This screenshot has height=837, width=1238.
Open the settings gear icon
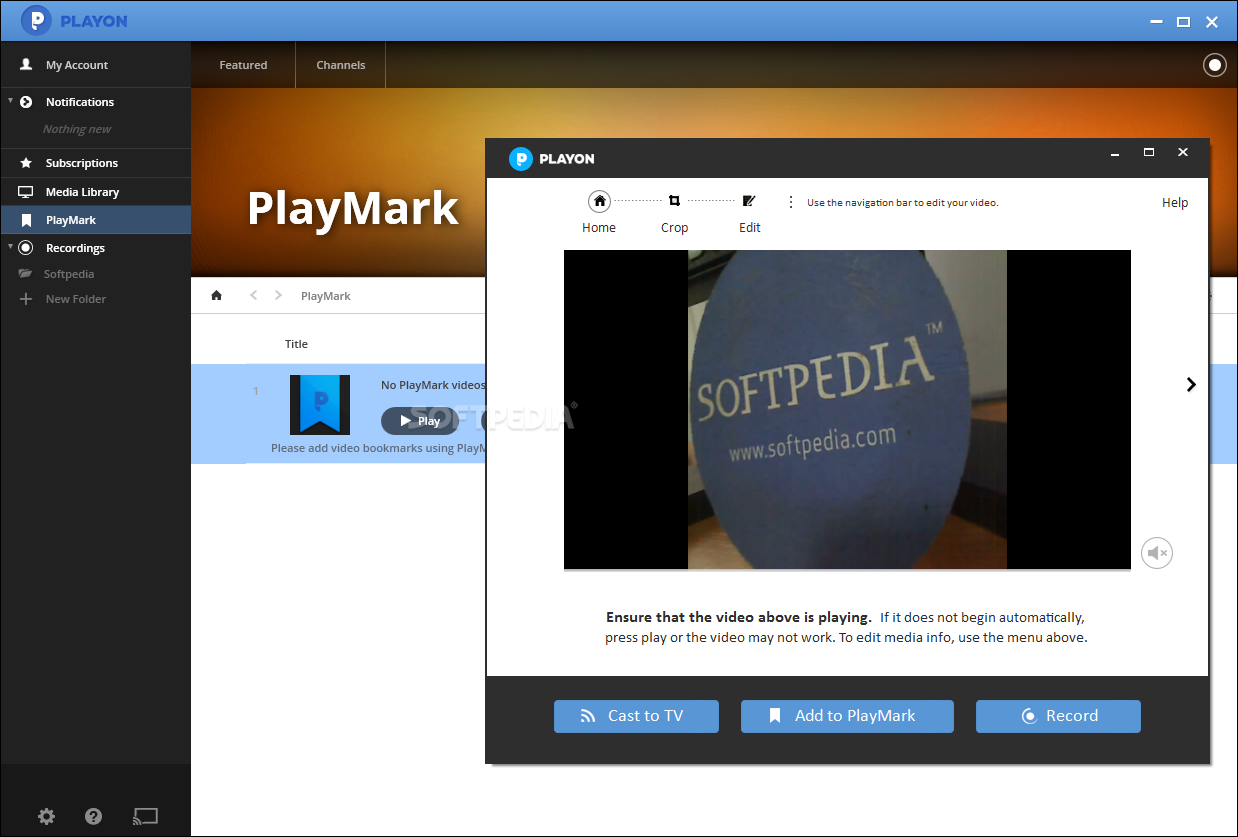tap(46, 816)
